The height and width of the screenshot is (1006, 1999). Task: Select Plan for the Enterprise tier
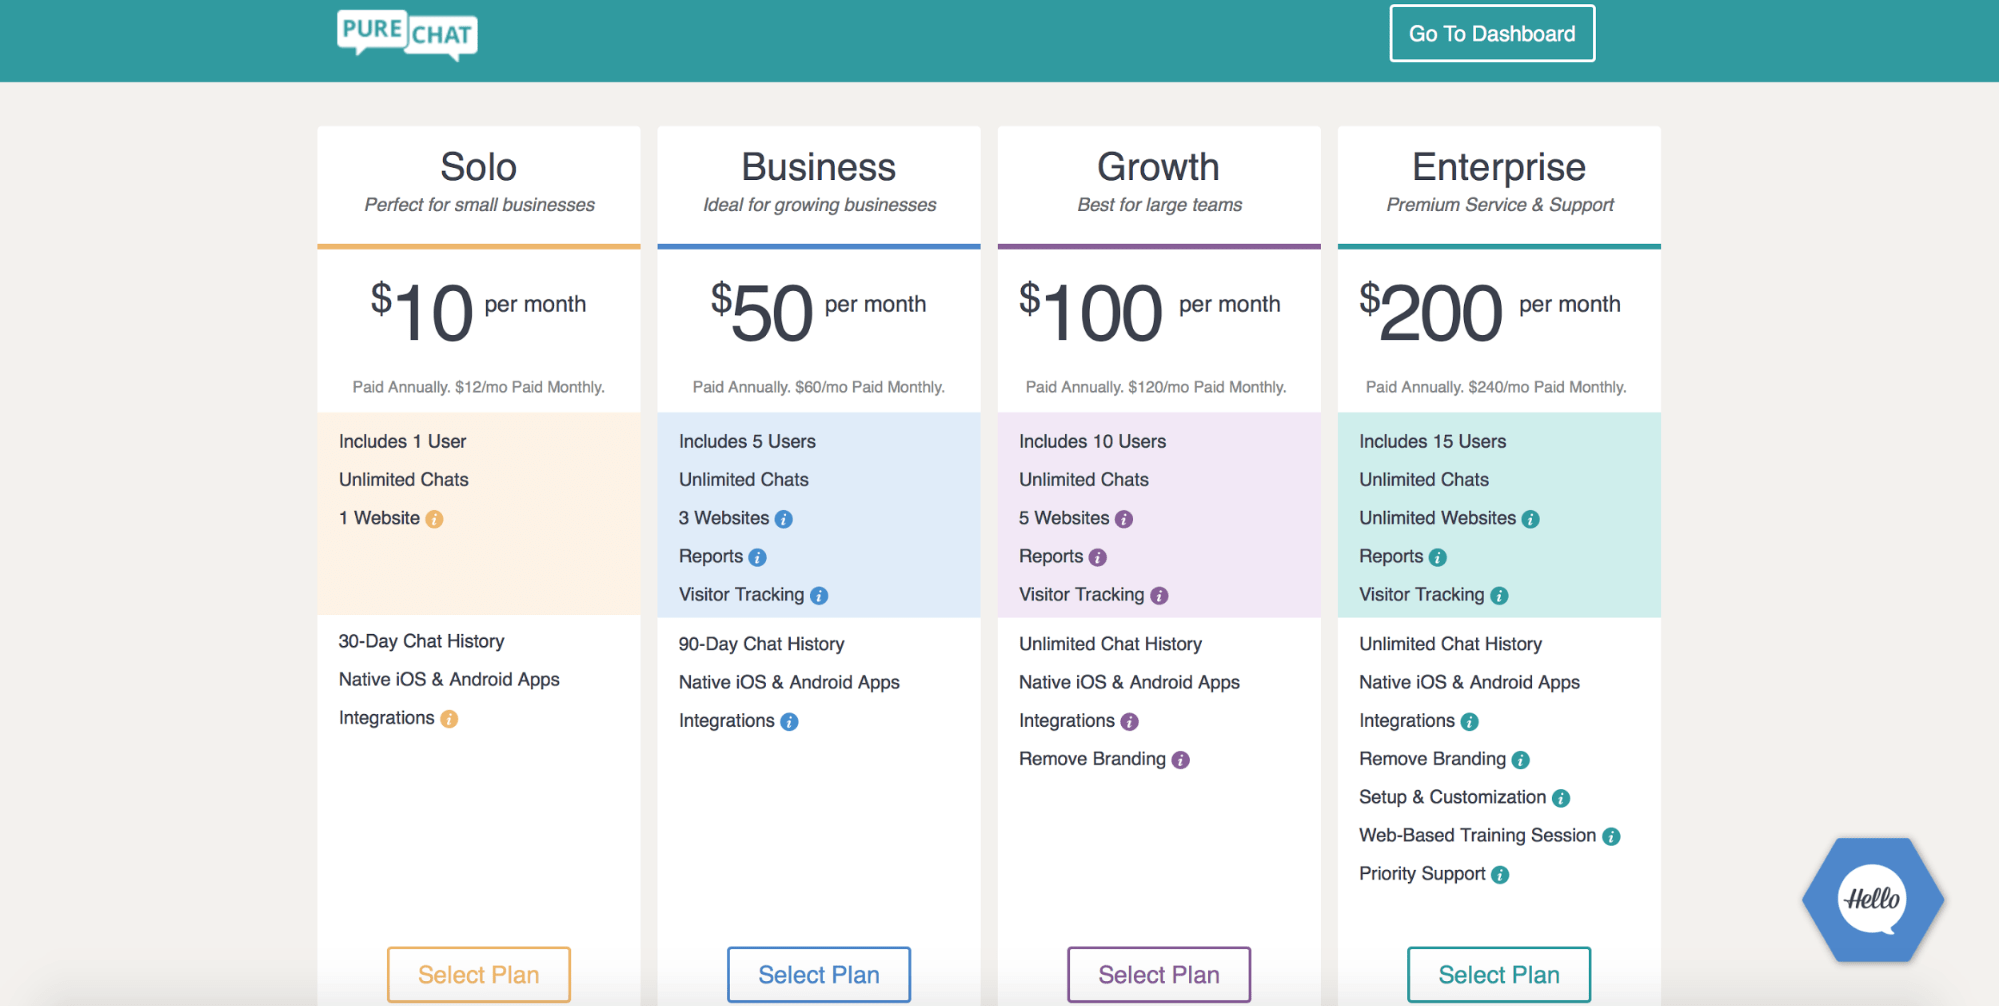click(1499, 974)
